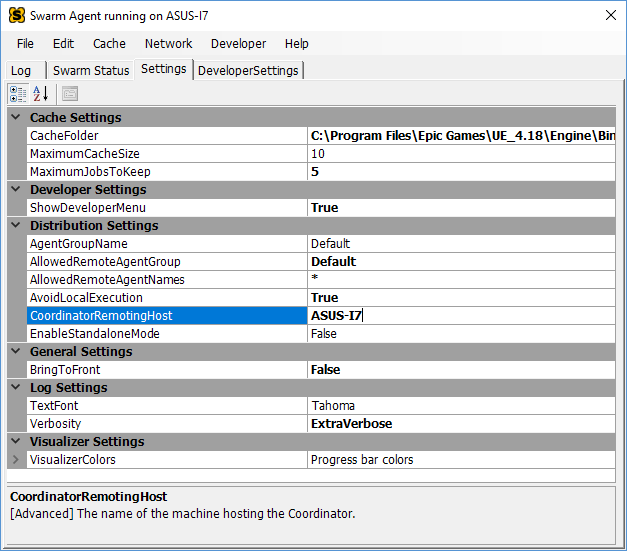
Task: Select the Verbosity property name
Action: click(167, 424)
